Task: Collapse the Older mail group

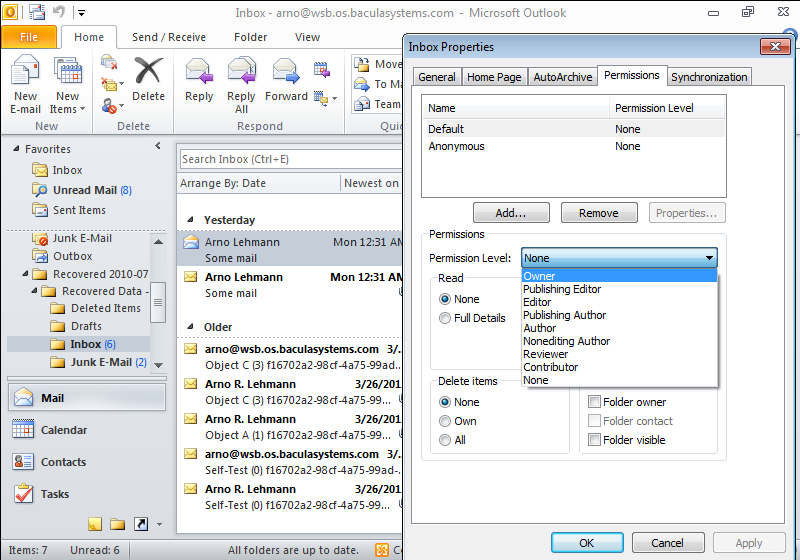Action: click(190, 326)
